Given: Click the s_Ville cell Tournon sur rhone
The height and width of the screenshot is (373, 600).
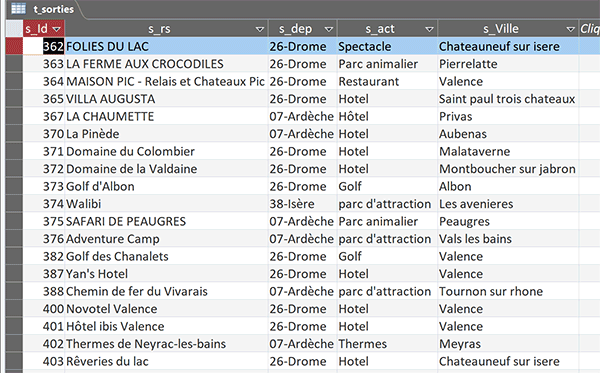Looking at the screenshot, I should pyautogui.click(x=508, y=292).
